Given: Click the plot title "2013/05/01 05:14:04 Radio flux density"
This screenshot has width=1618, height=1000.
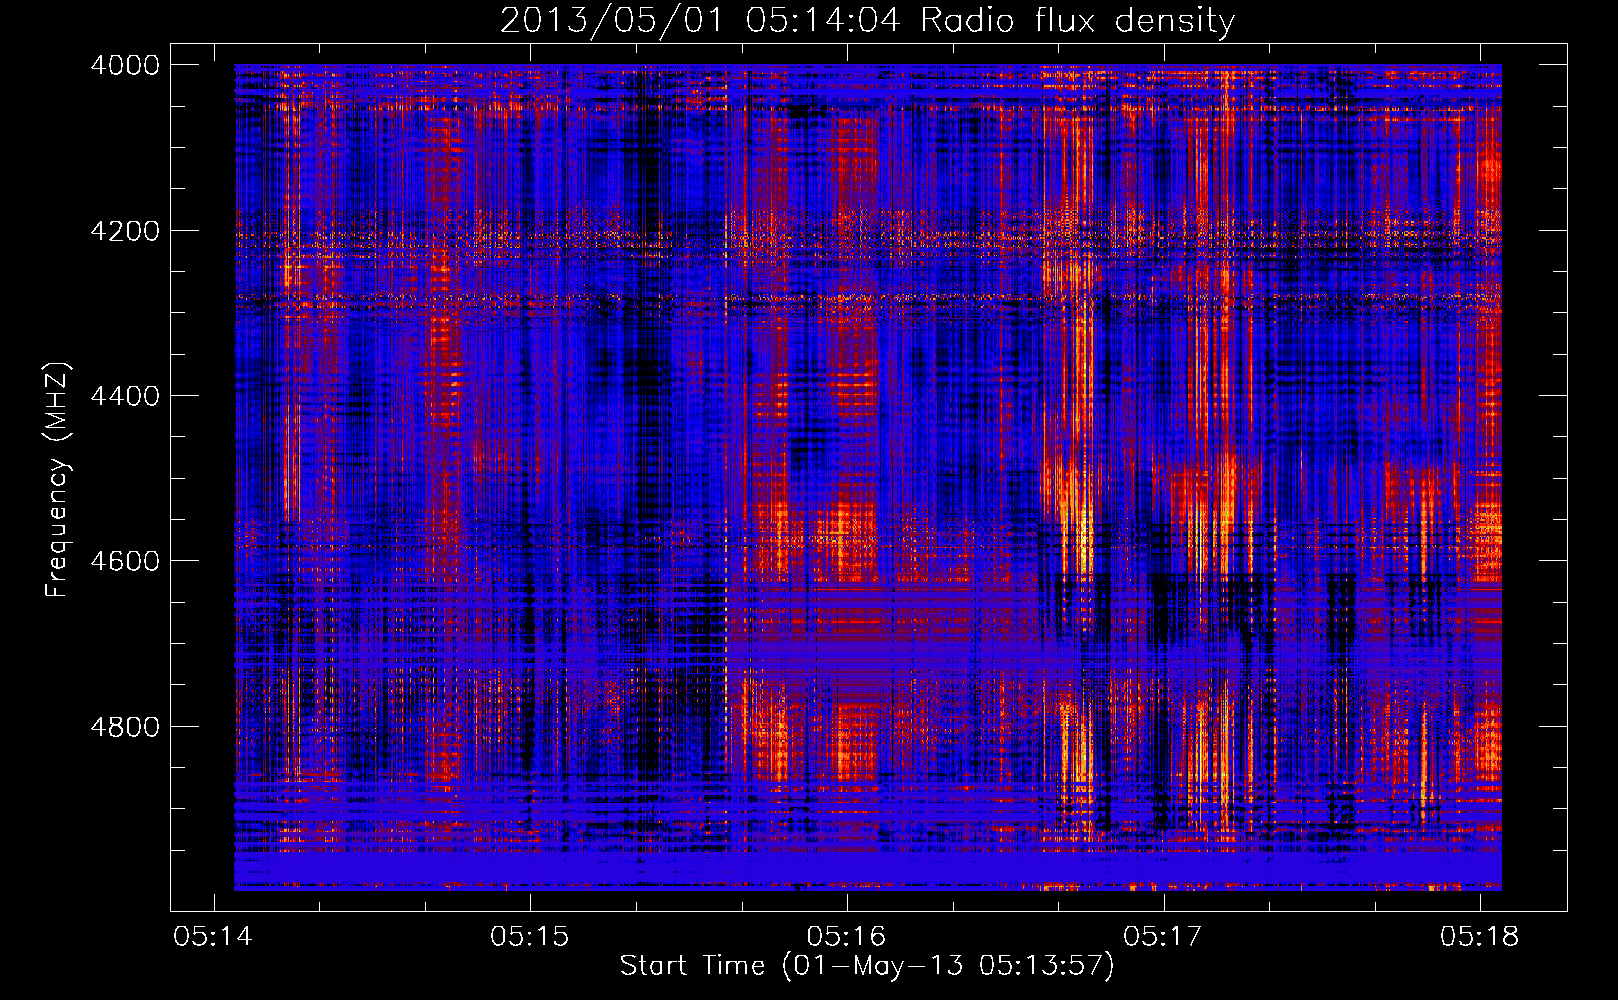Looking at the screenshot, I should tap(867, 21).
